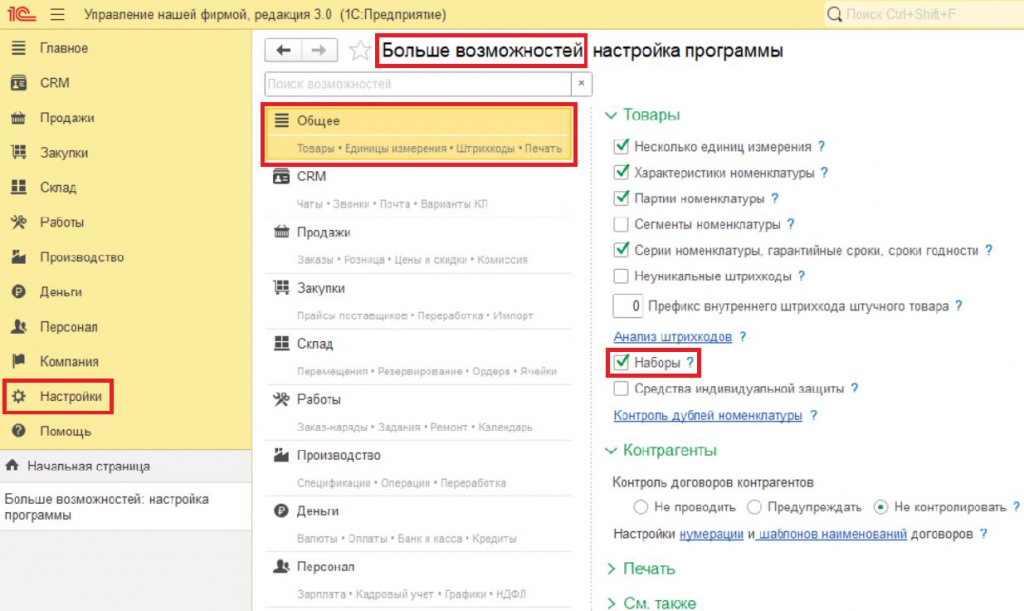Show help for Контроль дублей номенклатуры

(x=813, y=415)
